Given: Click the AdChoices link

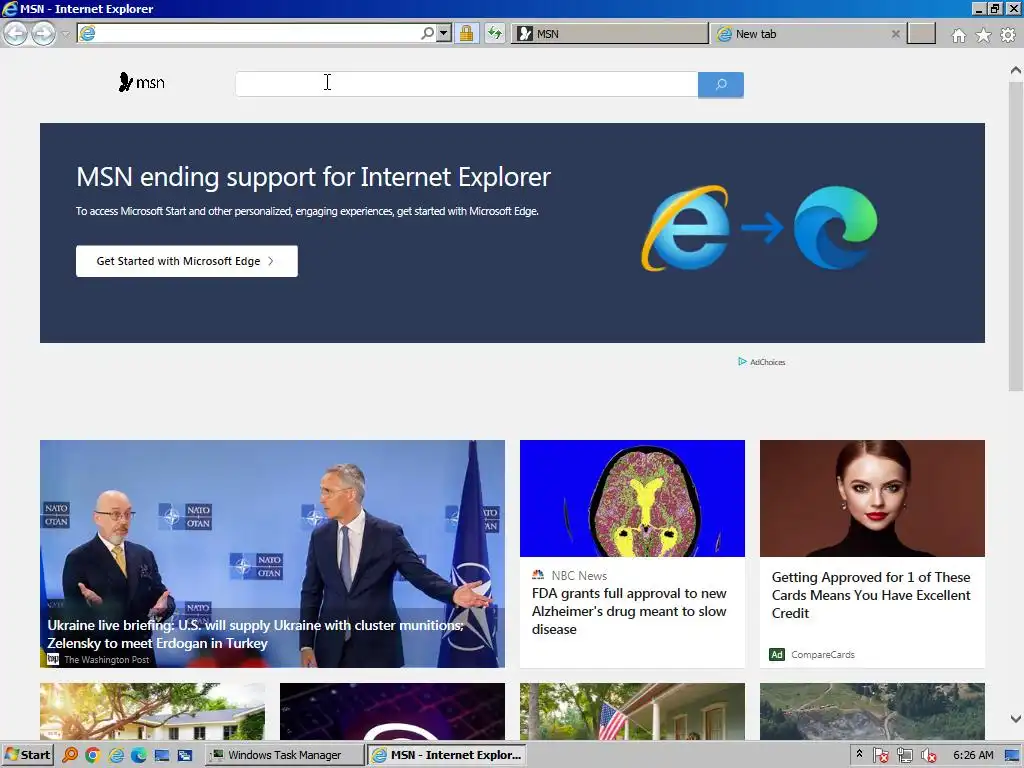Looking at the screenshot, I should [x=761, y=362].
